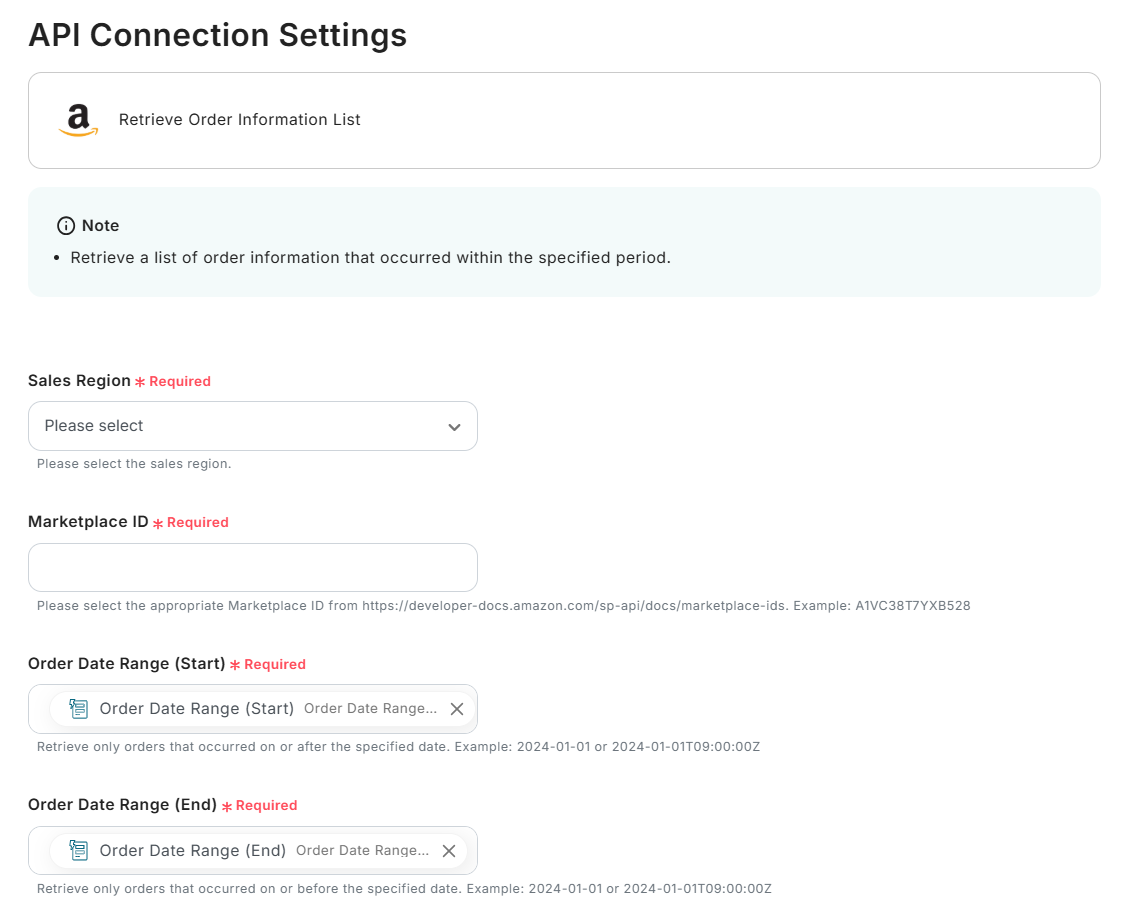The height and width of the screenshot is (913, 1127).
Task: Click the red asterisk beside Marketplace ID
Action: click(x=158, y=523)
